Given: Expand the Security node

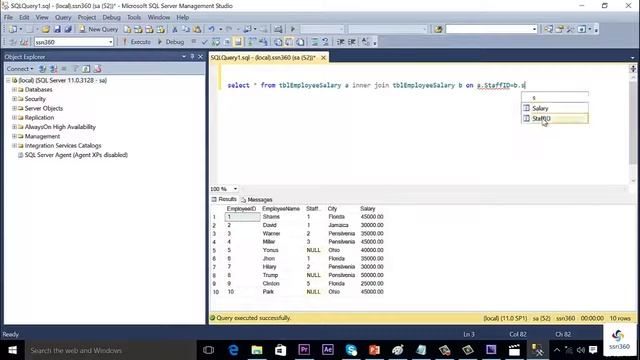Looking at the screenshot, I should point(14,99).
